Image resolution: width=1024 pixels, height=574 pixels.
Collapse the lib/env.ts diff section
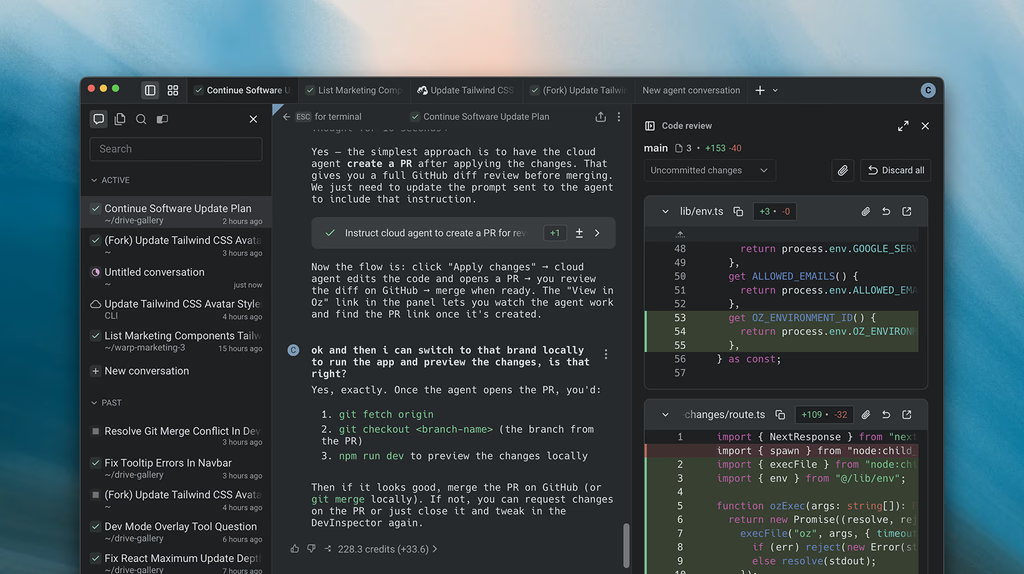point(665,212)
